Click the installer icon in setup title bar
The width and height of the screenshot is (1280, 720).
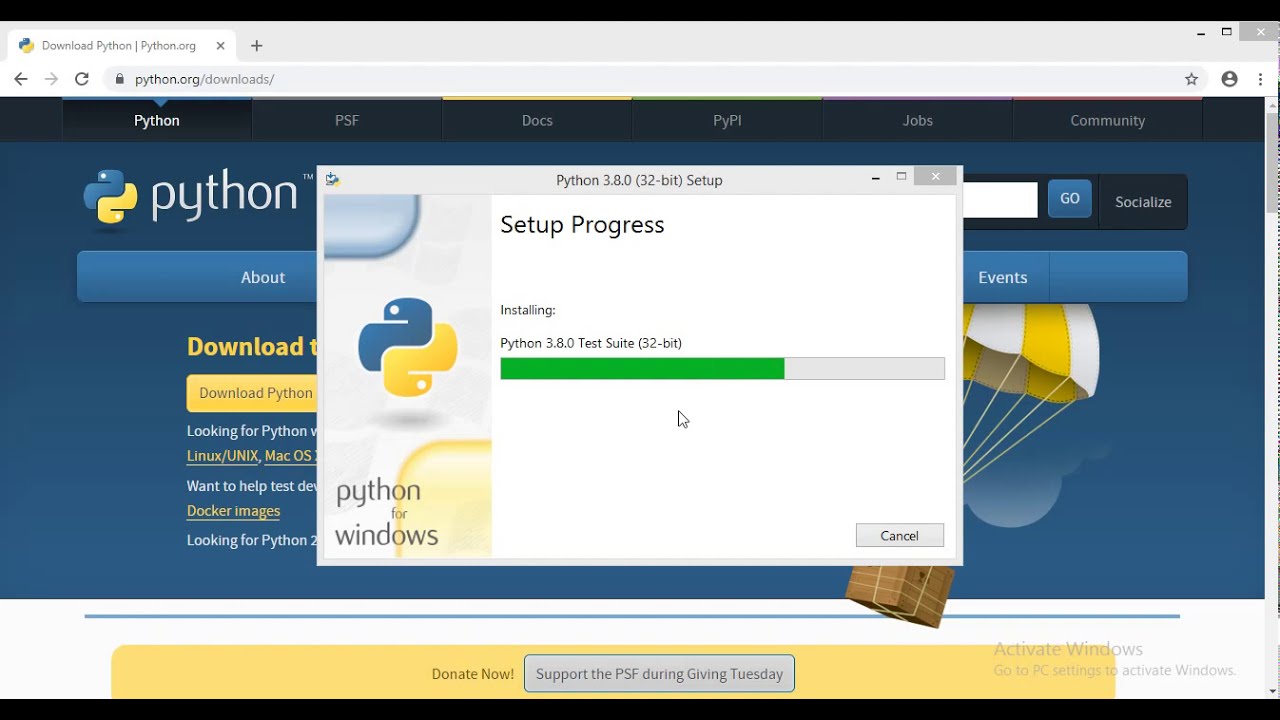[x=333, y=179]
